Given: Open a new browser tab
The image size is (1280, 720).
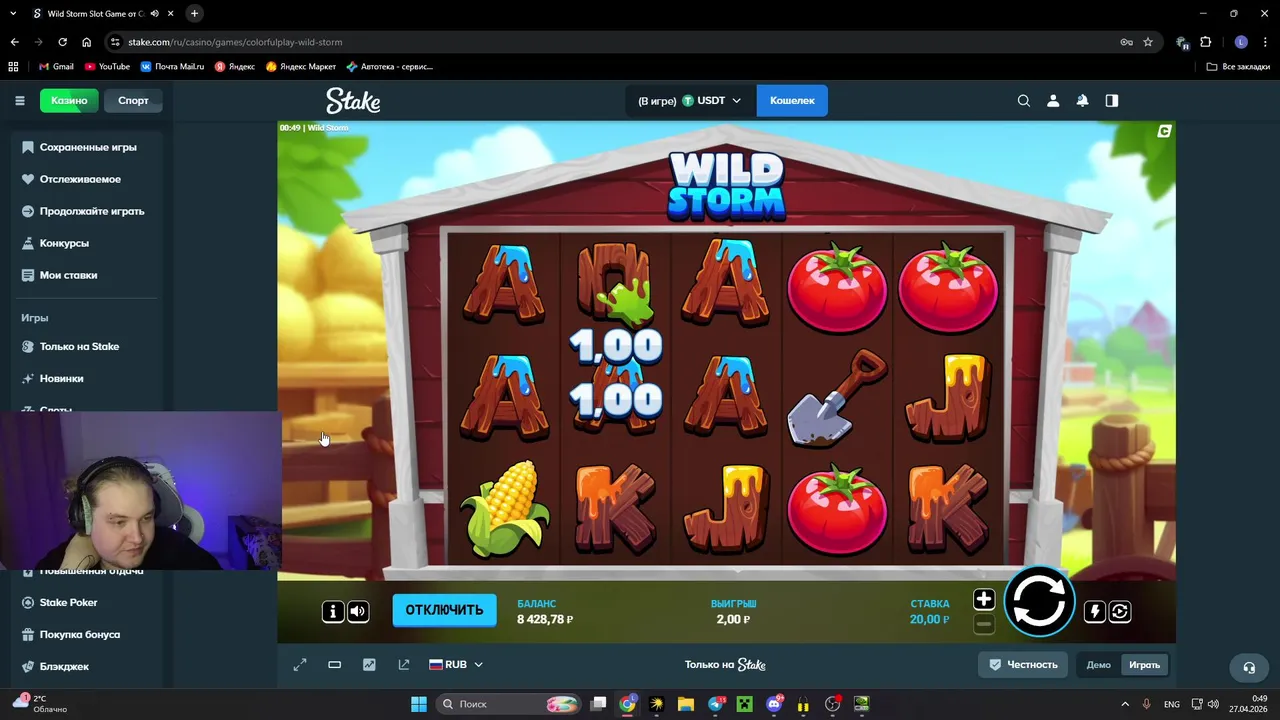Looking at the screenshot, I should [194, 13].
